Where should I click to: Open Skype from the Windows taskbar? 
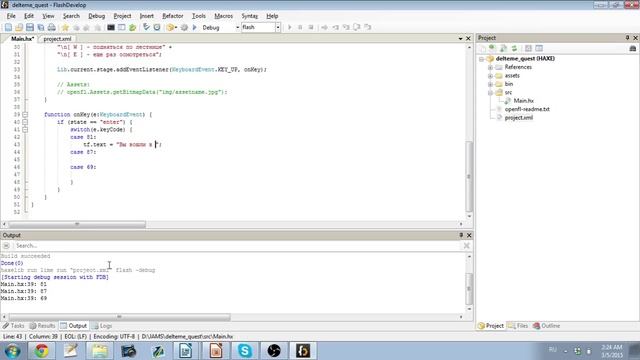[244, 351]
